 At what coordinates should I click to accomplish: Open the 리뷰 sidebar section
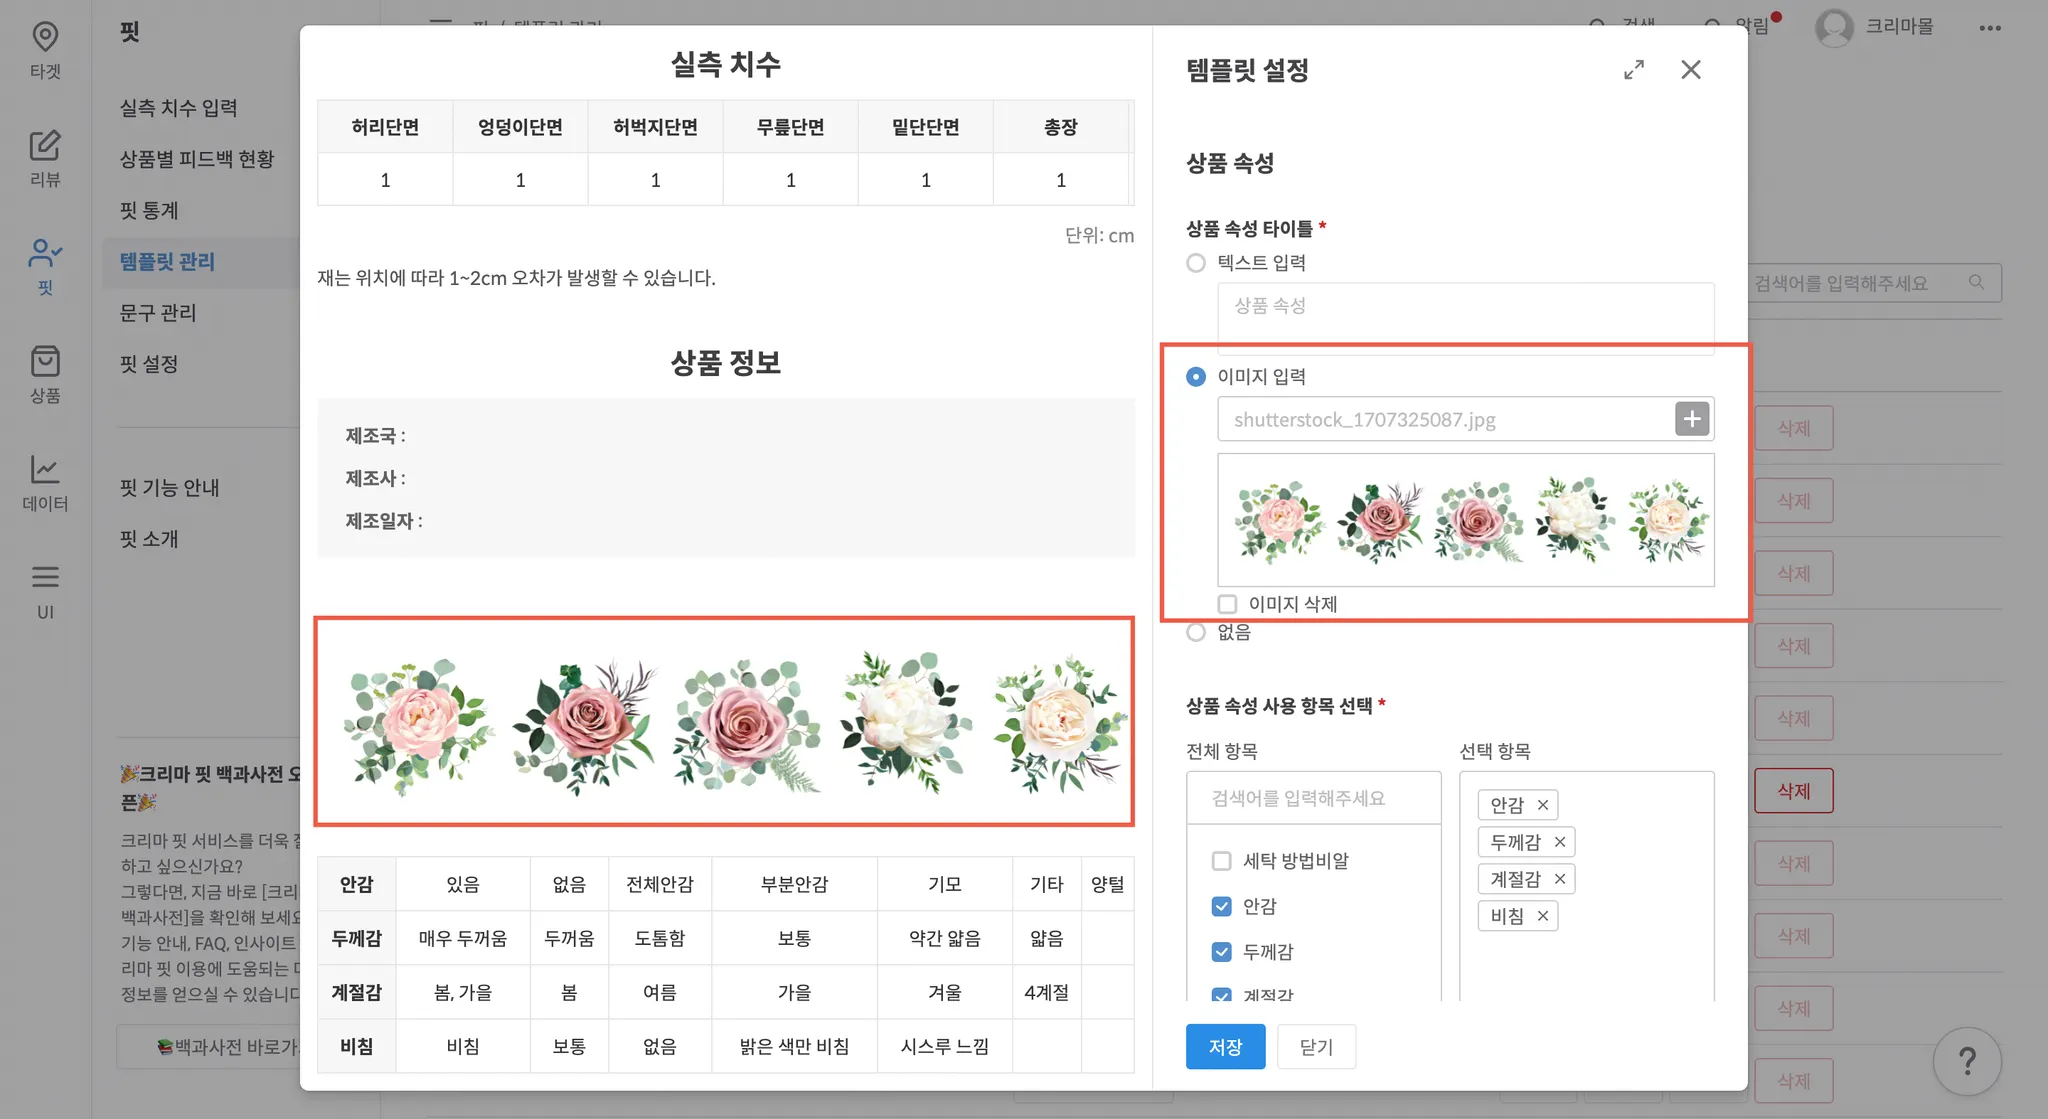pyautogui.click(x=45, y=147)
